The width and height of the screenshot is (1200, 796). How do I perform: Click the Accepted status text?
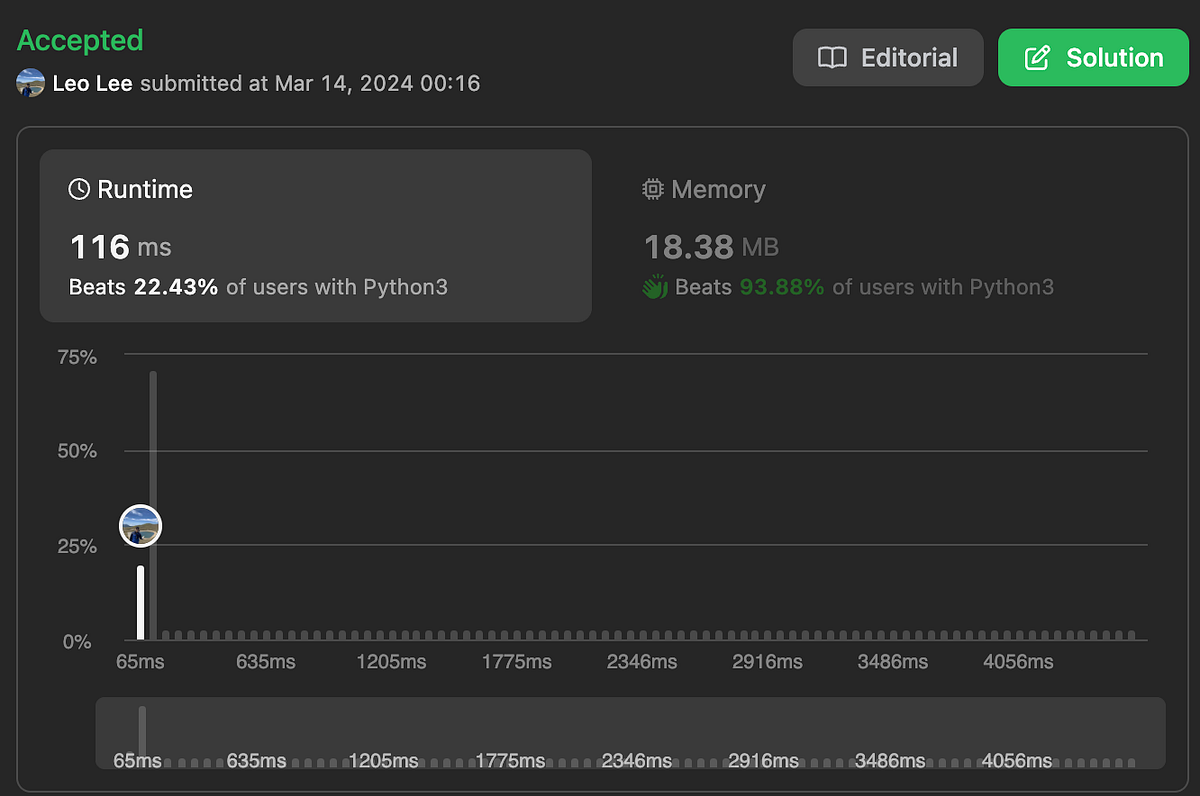pos(80,41)
